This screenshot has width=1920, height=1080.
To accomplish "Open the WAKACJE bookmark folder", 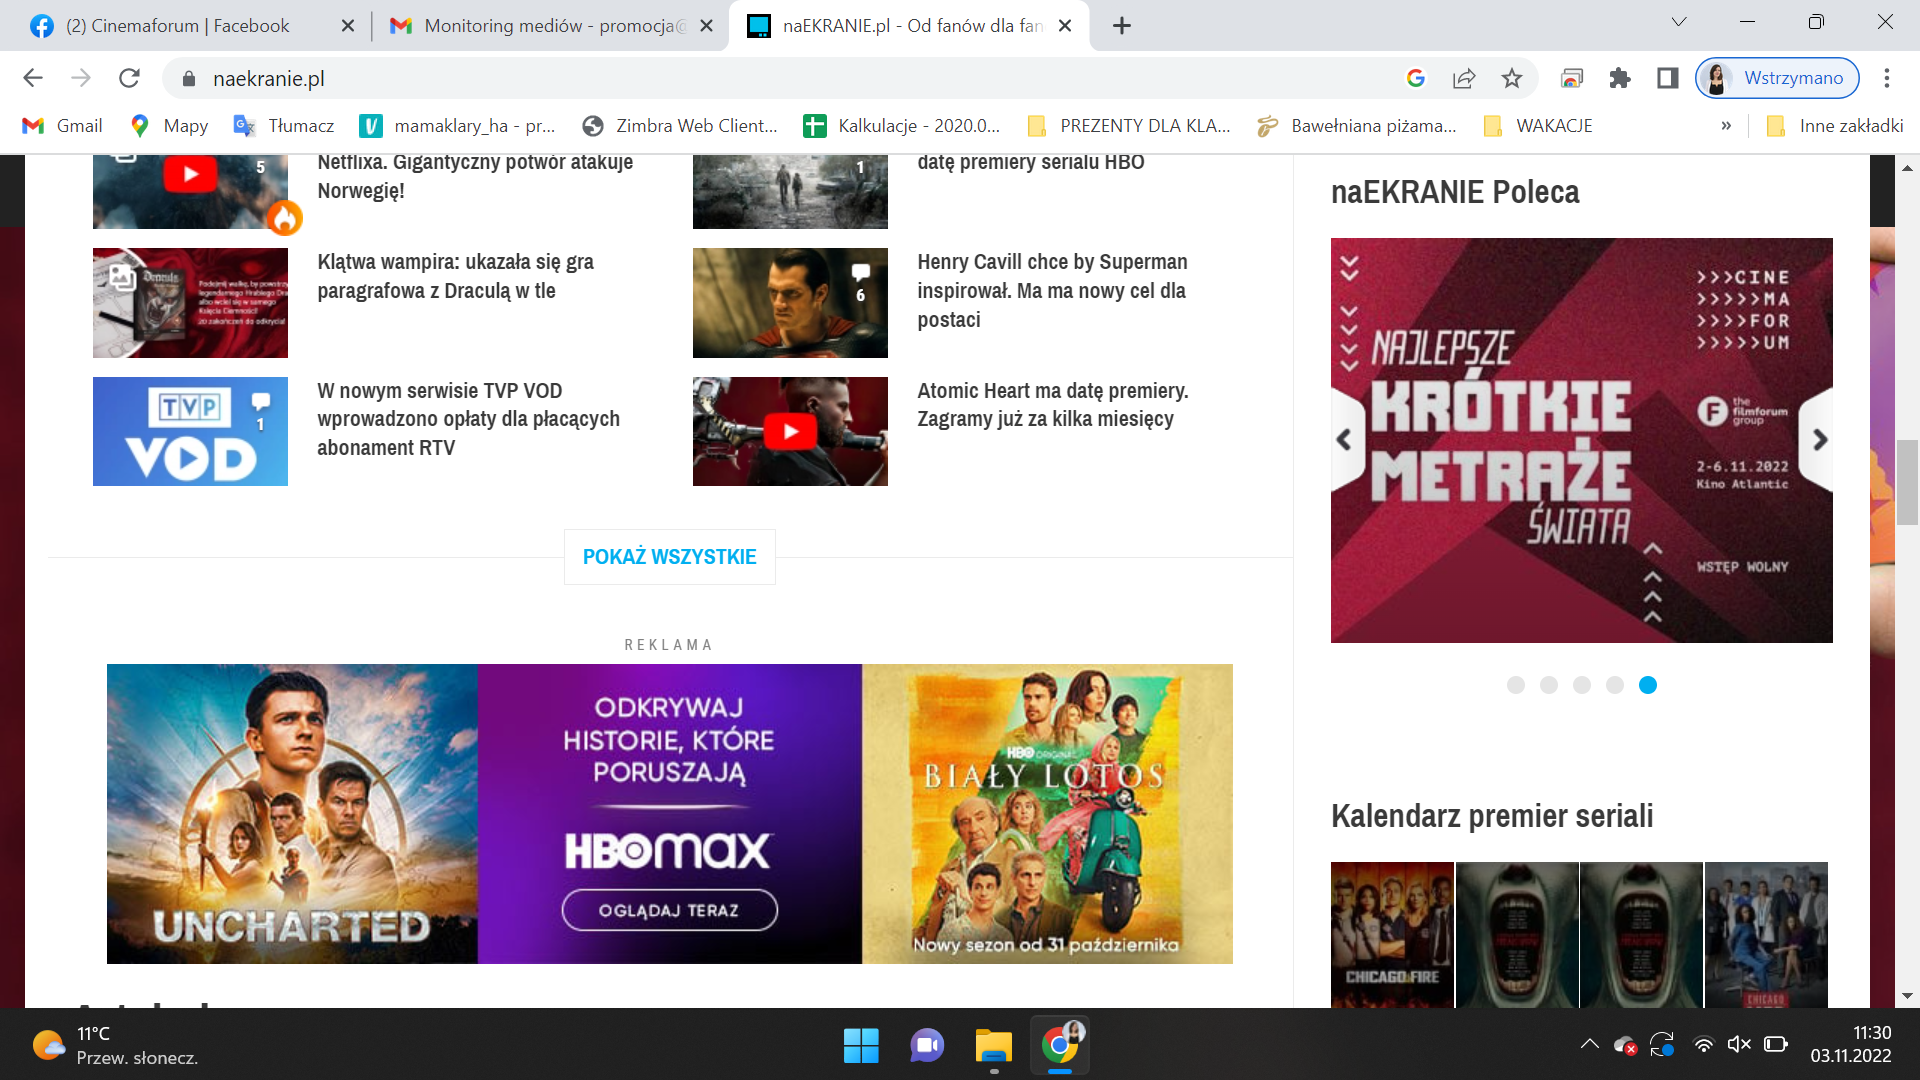I will [x=1538, y=126].
